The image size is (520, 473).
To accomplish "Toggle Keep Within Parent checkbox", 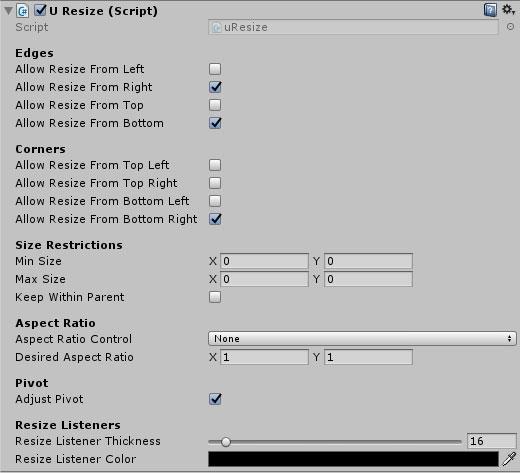I will pyautogui.click(x=215, y=297).
